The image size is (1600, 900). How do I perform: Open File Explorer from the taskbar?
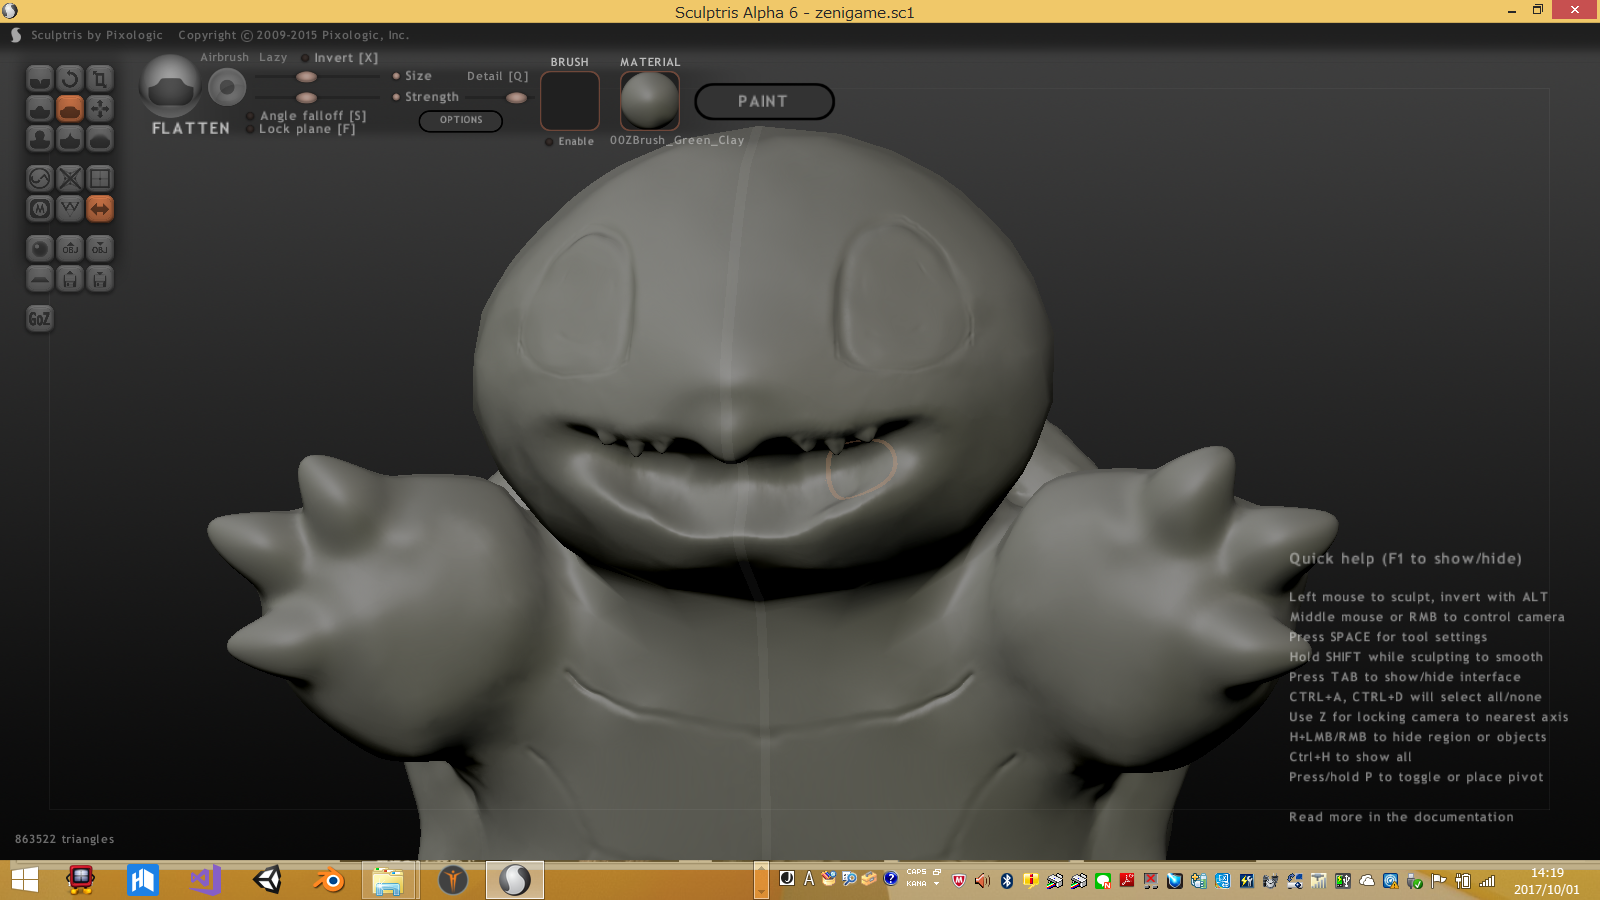click(388, 880)
